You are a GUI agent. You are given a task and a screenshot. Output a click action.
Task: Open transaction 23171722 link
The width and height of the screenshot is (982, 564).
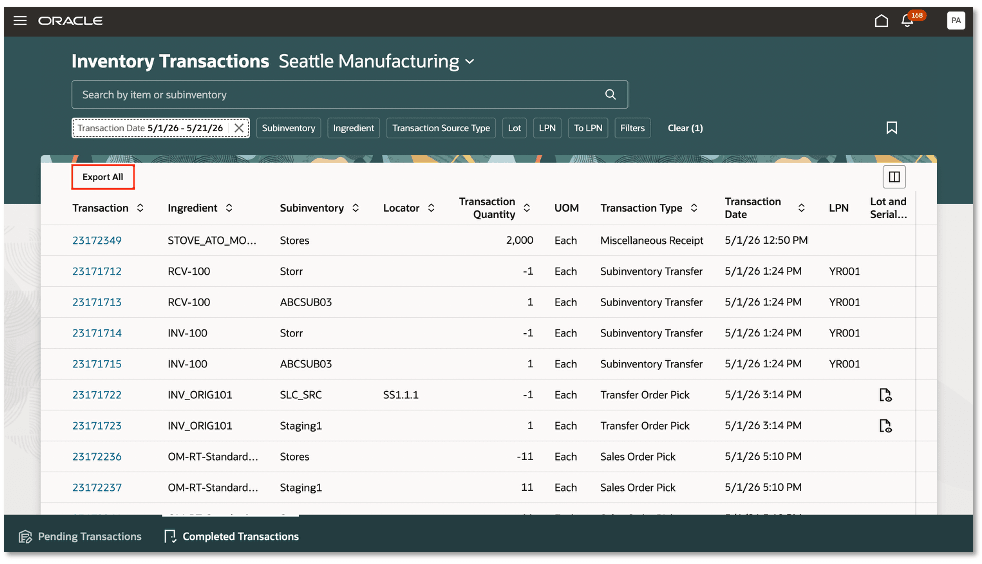pos(97,395)
